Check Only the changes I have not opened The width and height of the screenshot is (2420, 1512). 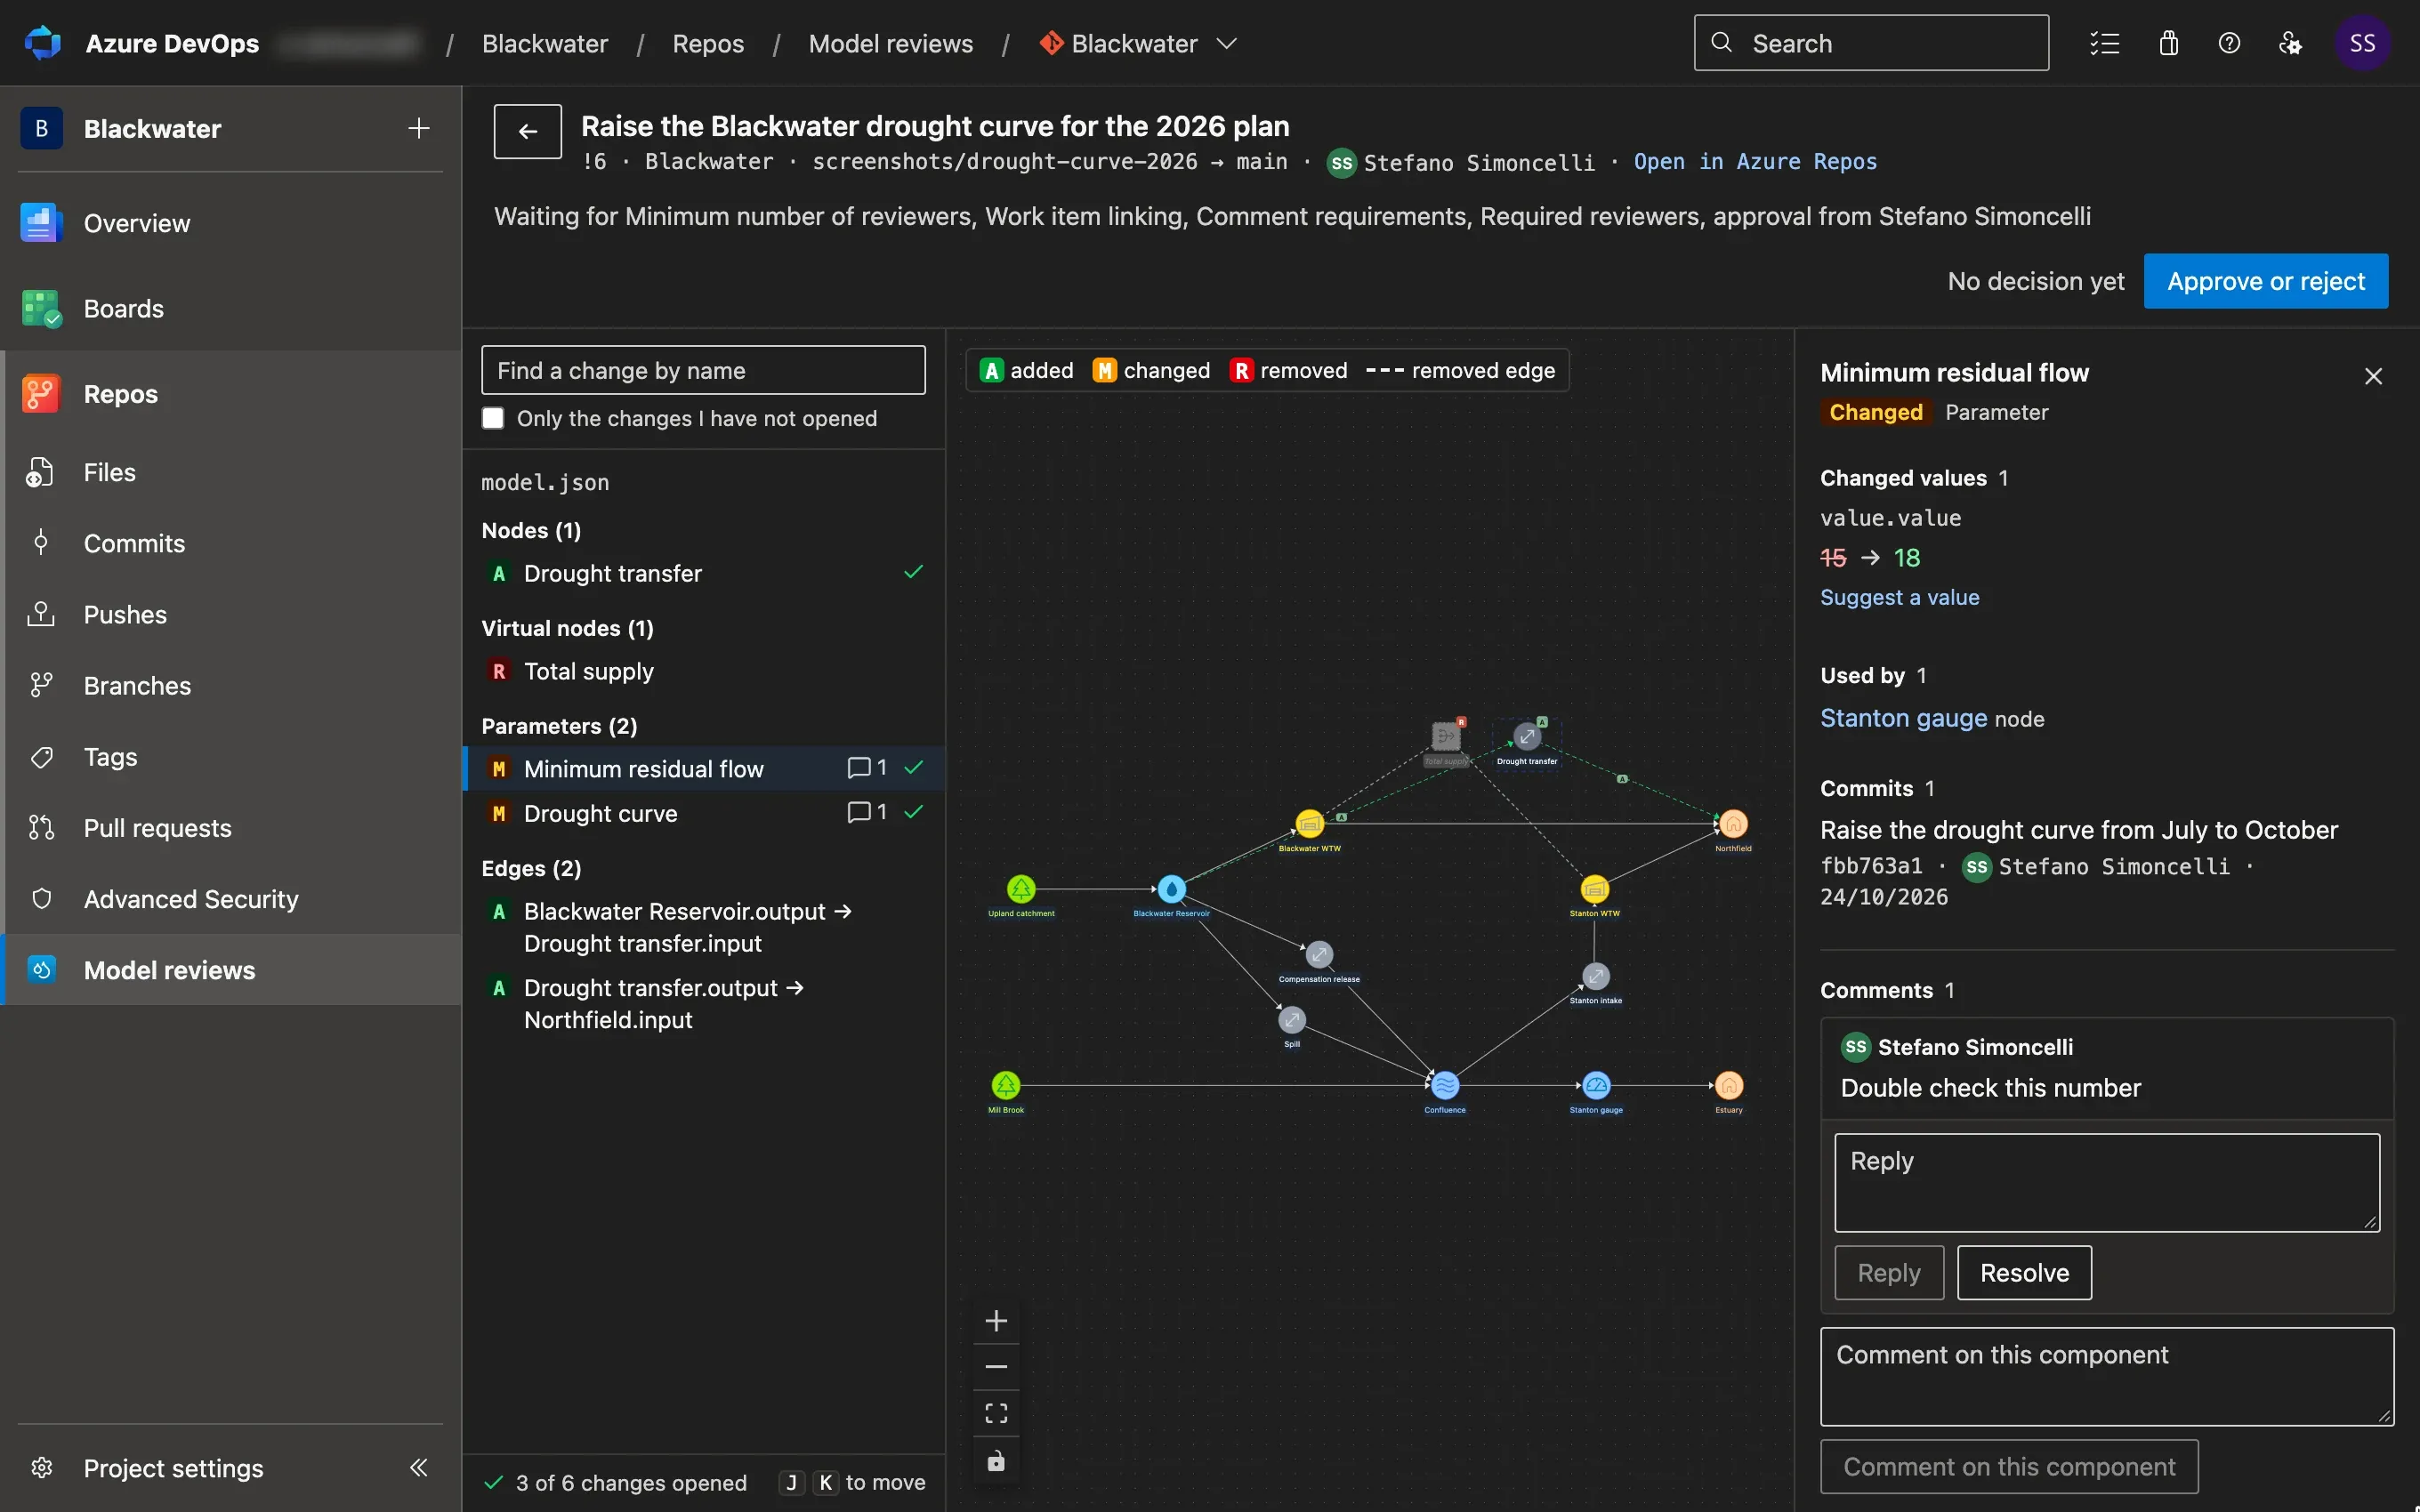pos(493,418)
